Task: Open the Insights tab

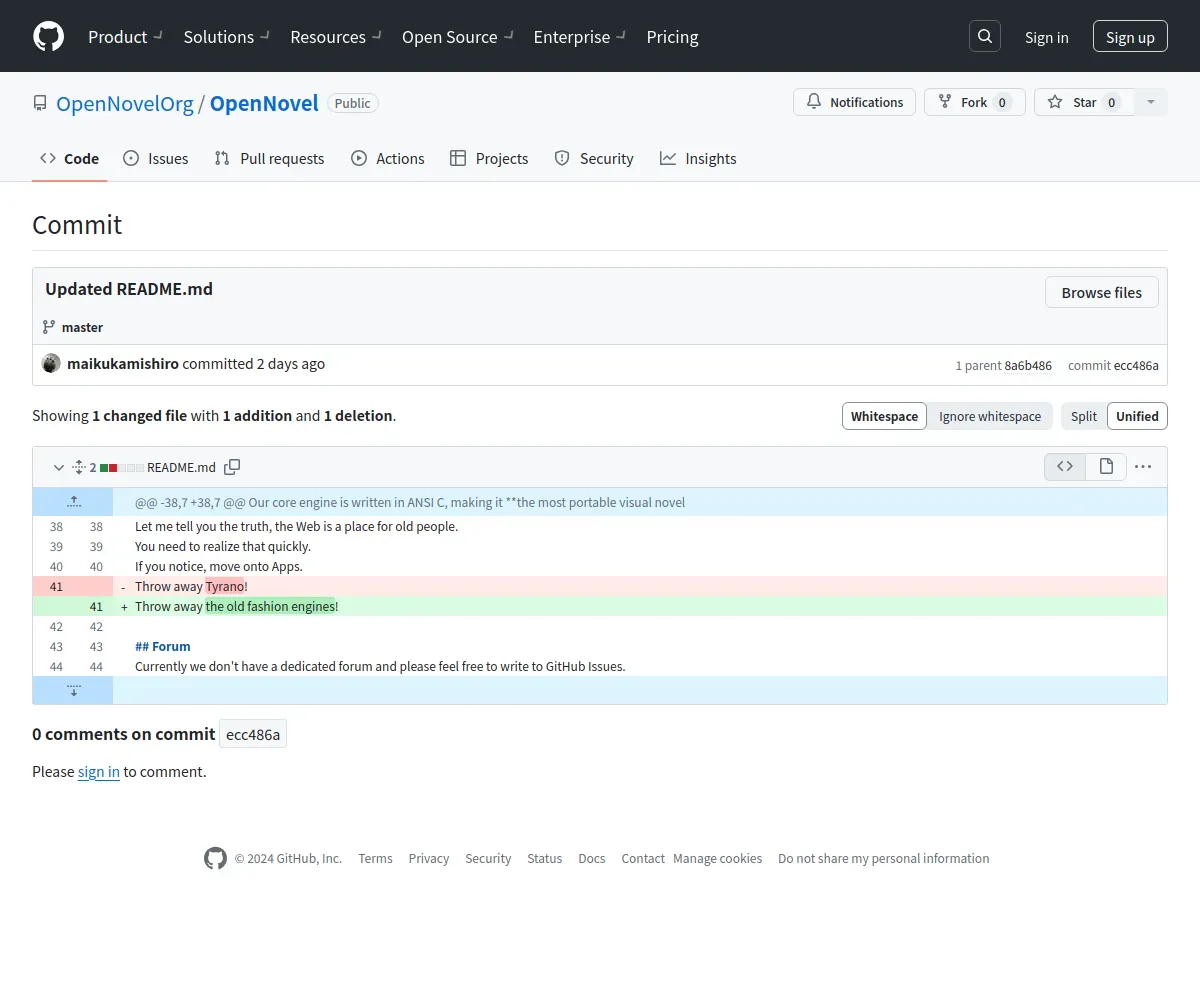Action: coord(698,158)
